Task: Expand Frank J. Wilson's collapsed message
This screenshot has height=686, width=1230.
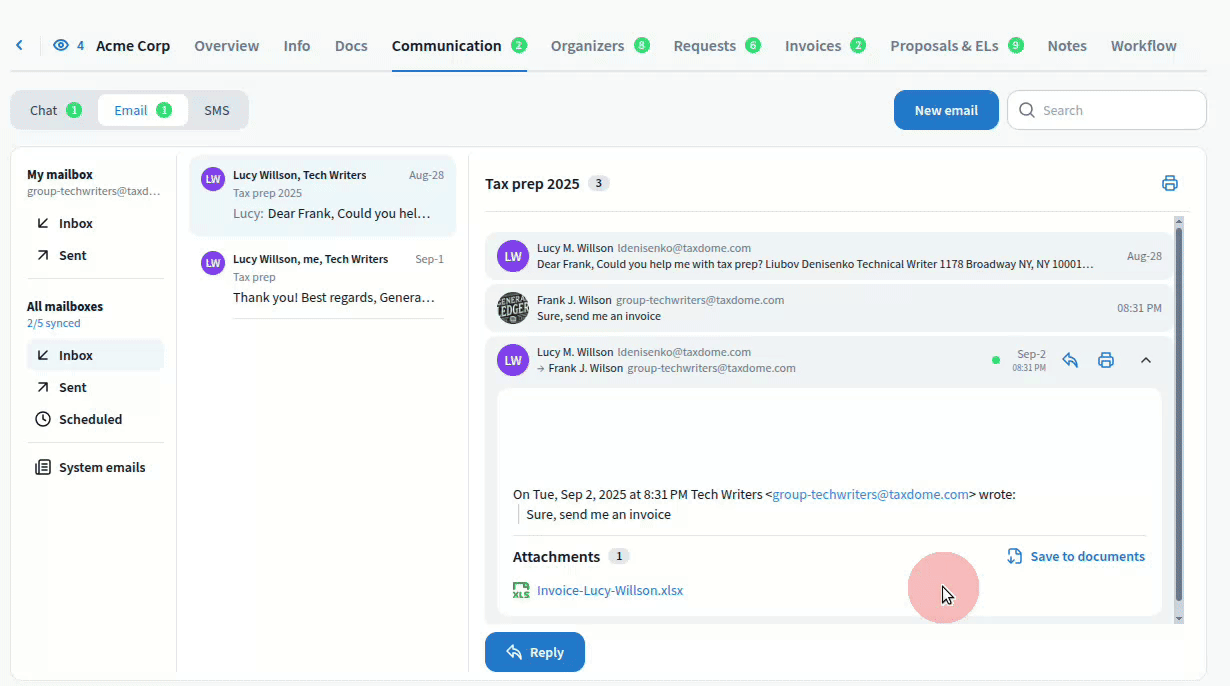Action: click(800, 308)
